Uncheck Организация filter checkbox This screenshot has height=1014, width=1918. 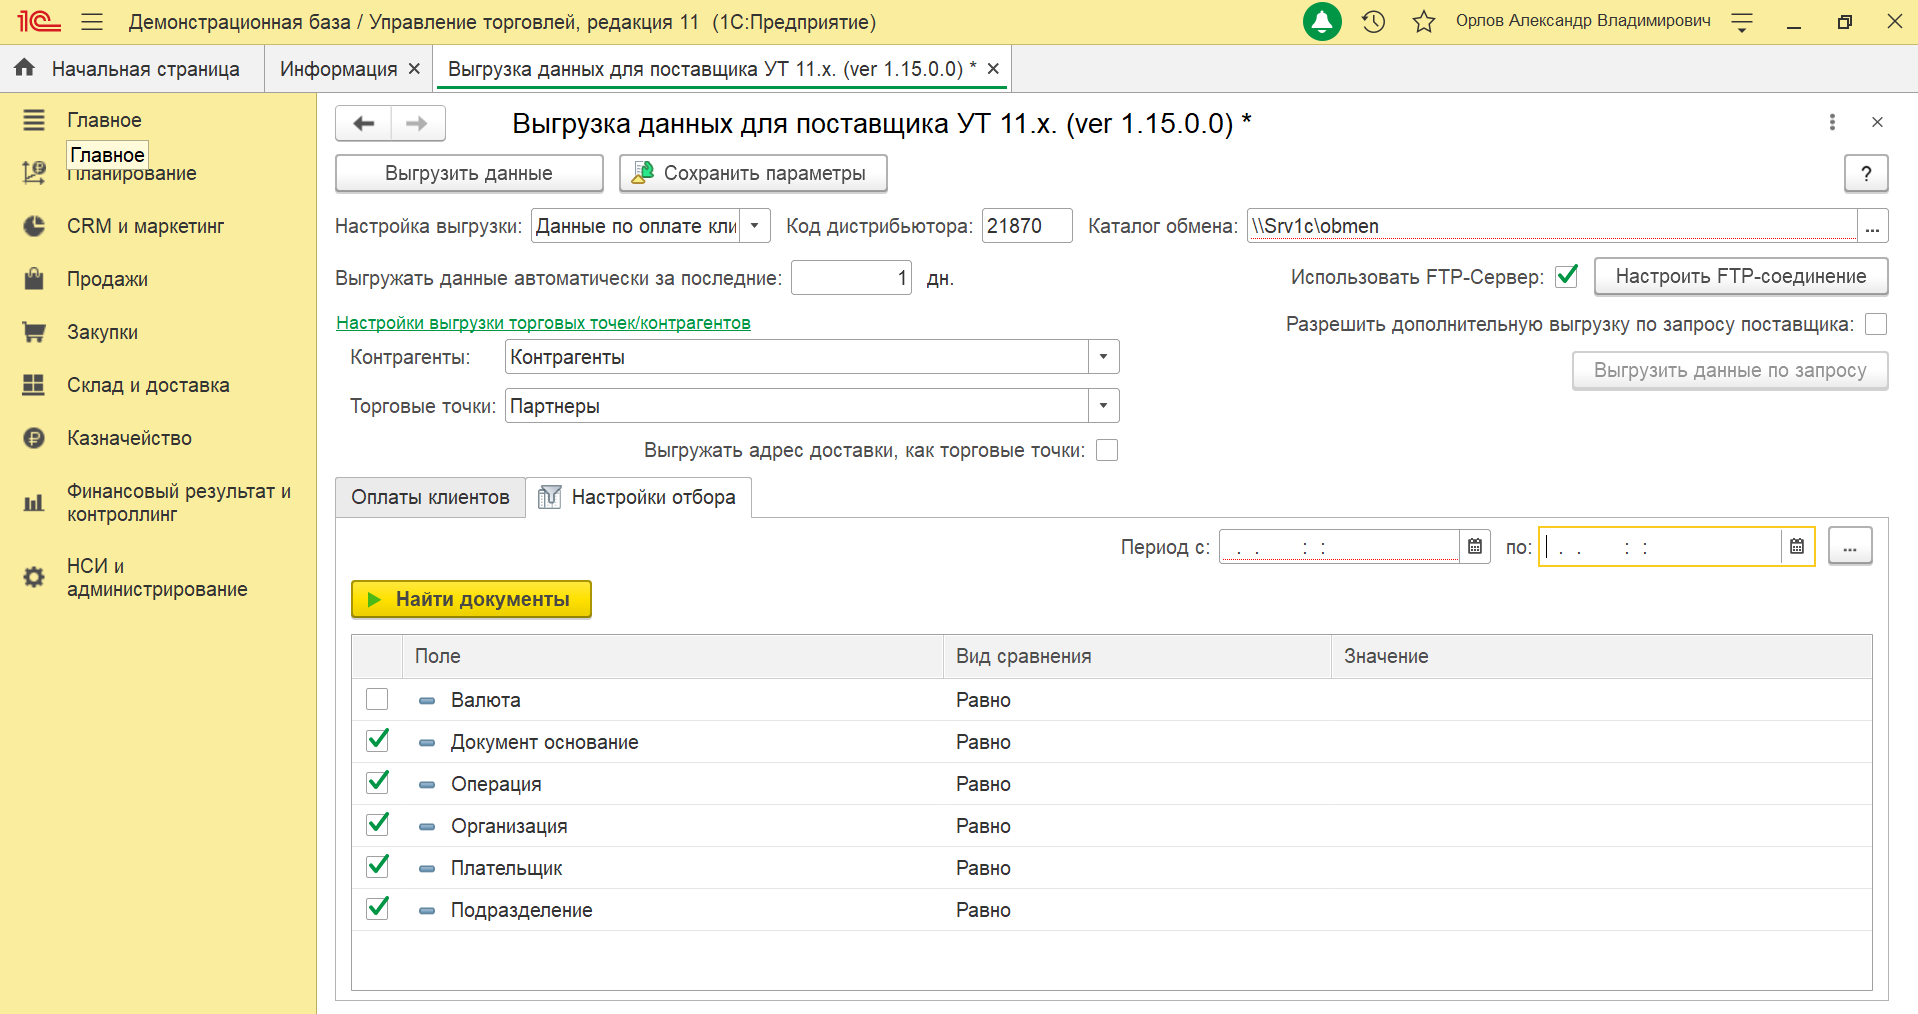377,825
